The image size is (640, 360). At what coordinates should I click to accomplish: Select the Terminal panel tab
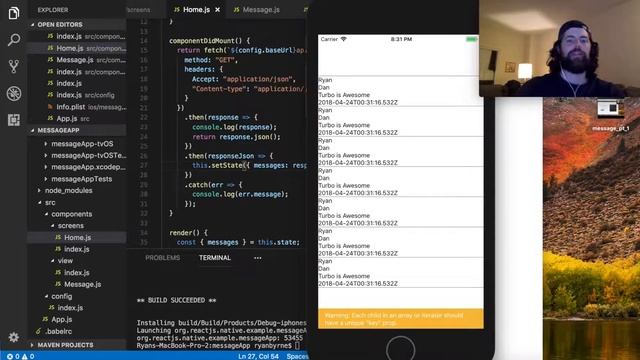[215, 258]
